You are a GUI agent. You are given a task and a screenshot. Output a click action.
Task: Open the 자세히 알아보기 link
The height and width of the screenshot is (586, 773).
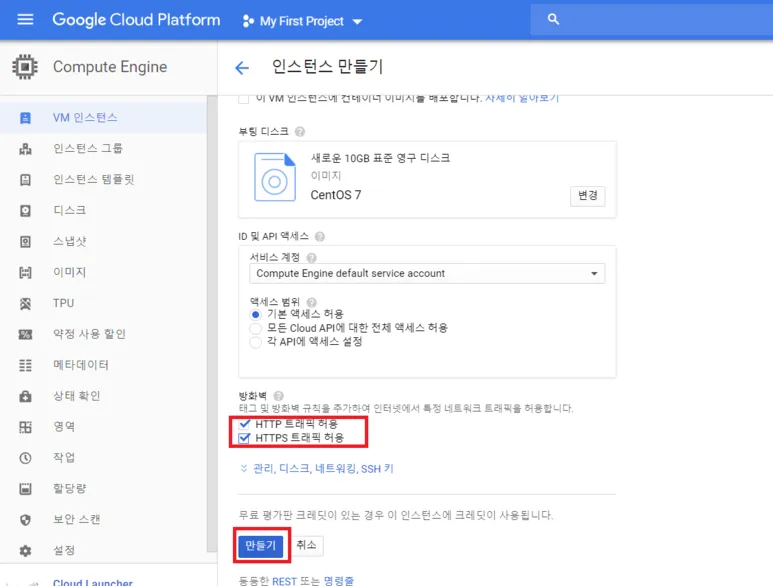coord(522,98)
